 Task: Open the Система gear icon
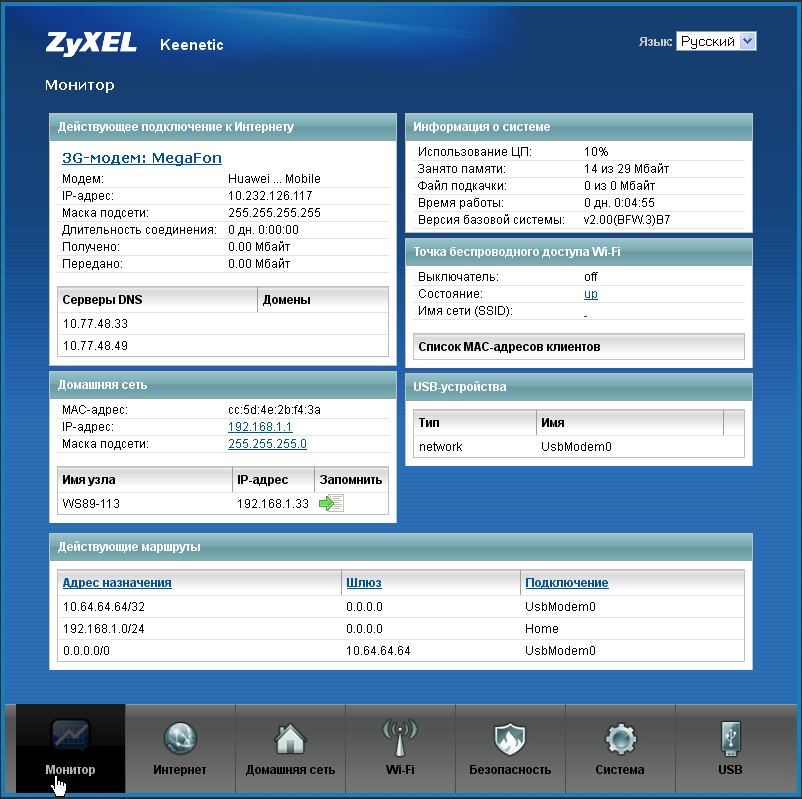pos(620,740)
